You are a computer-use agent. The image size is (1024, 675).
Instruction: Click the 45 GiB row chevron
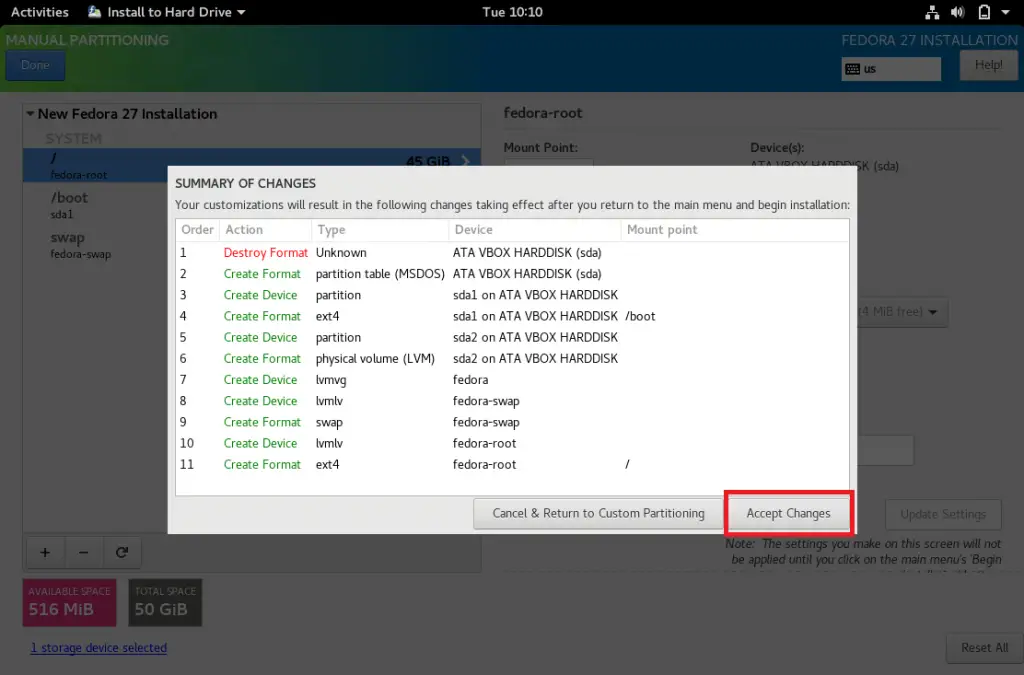[465, 161]
